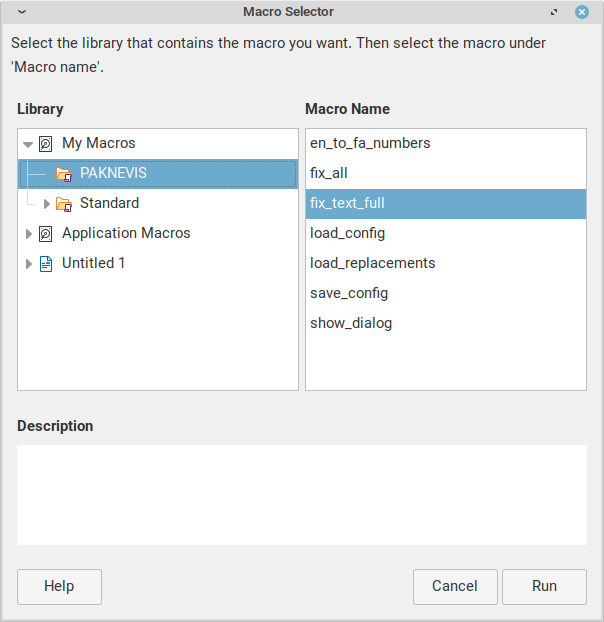Expand the Application Macros node
Screen dimensions: 604x622
[28, 233]
